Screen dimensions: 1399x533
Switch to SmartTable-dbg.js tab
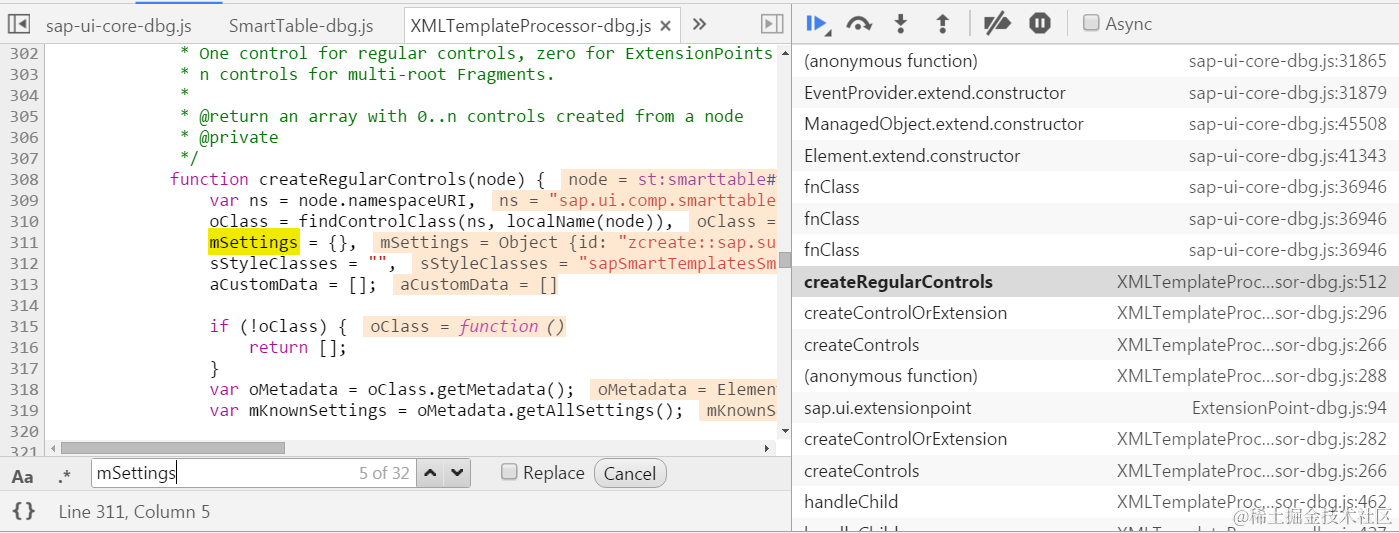301,25
